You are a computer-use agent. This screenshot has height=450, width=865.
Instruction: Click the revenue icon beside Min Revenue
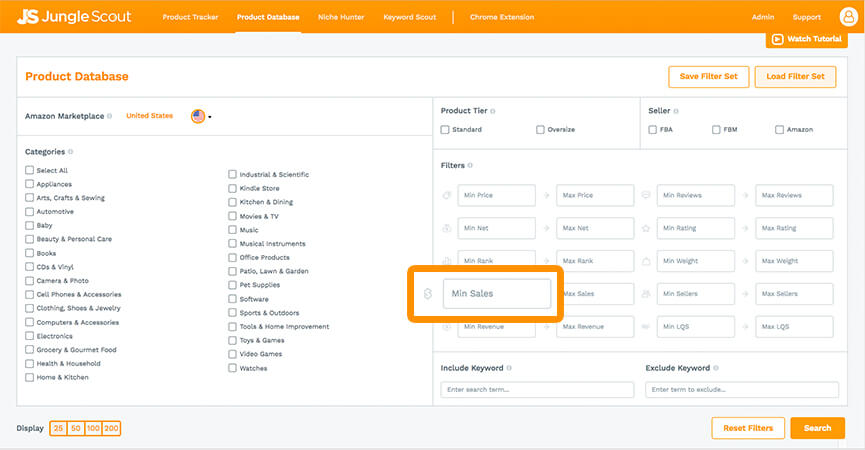click(x=447, y=326)
